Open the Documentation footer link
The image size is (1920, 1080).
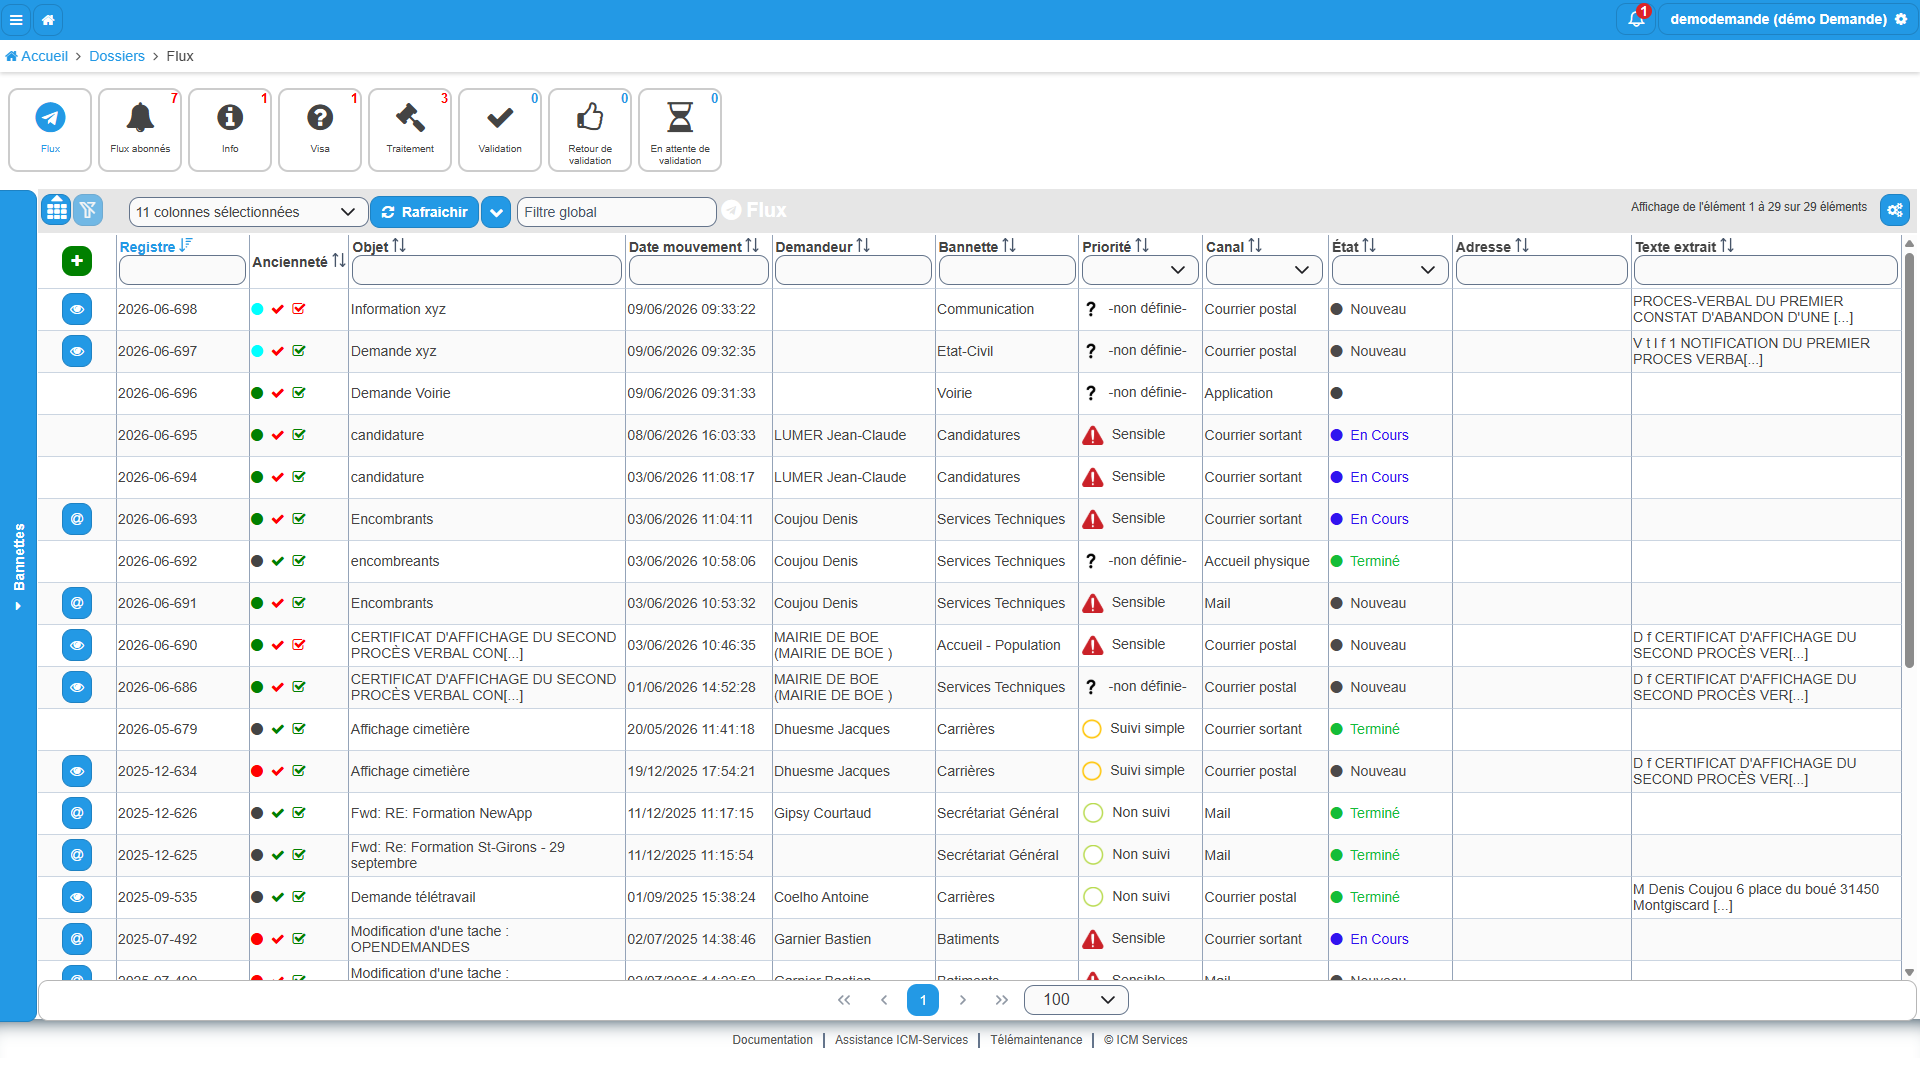point(772,1040)
